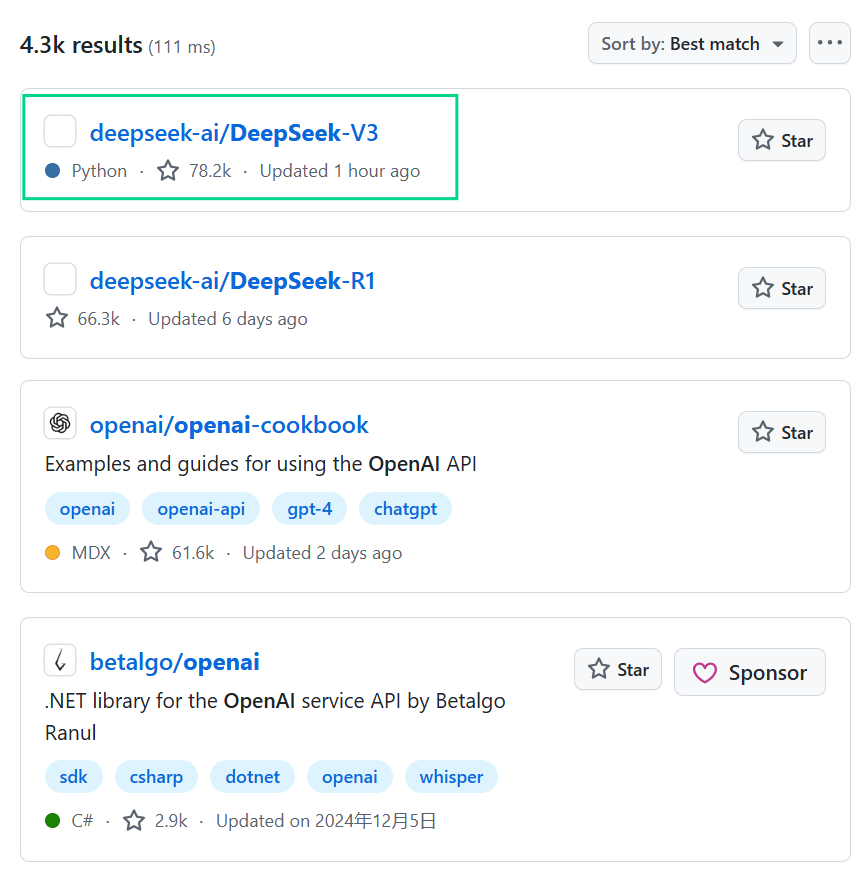This screenshot has width=866, height=887.
Task: Star the openai-cookbook repository
Action: 781,432
